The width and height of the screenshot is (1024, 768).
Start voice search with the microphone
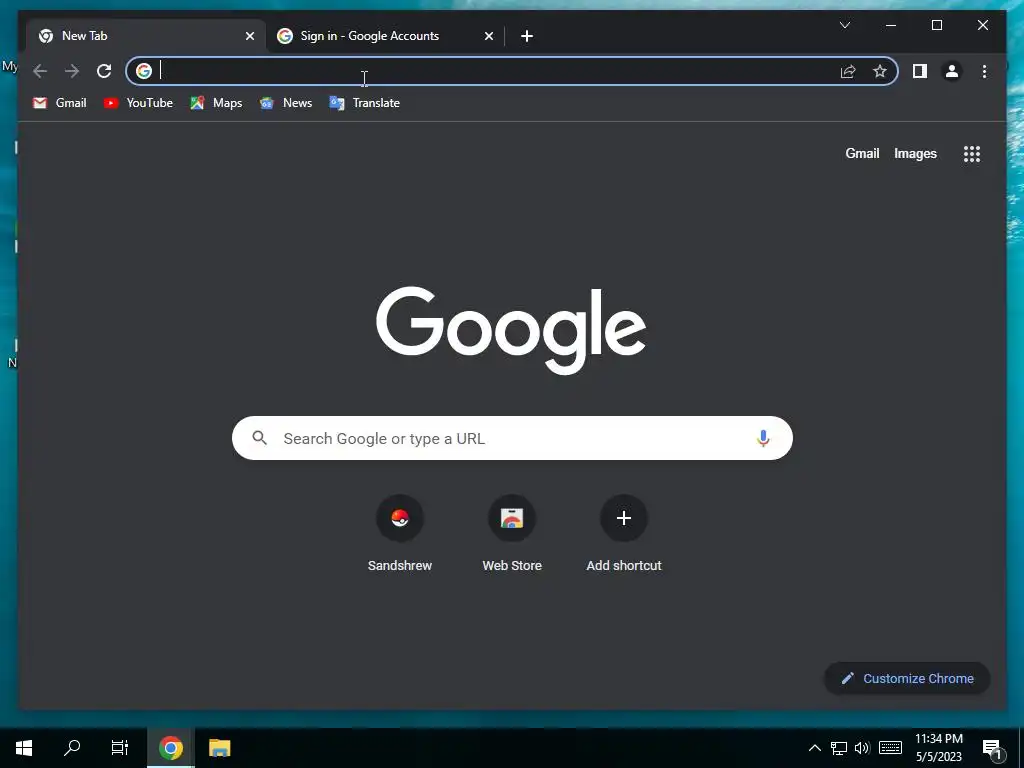point(763,438)
